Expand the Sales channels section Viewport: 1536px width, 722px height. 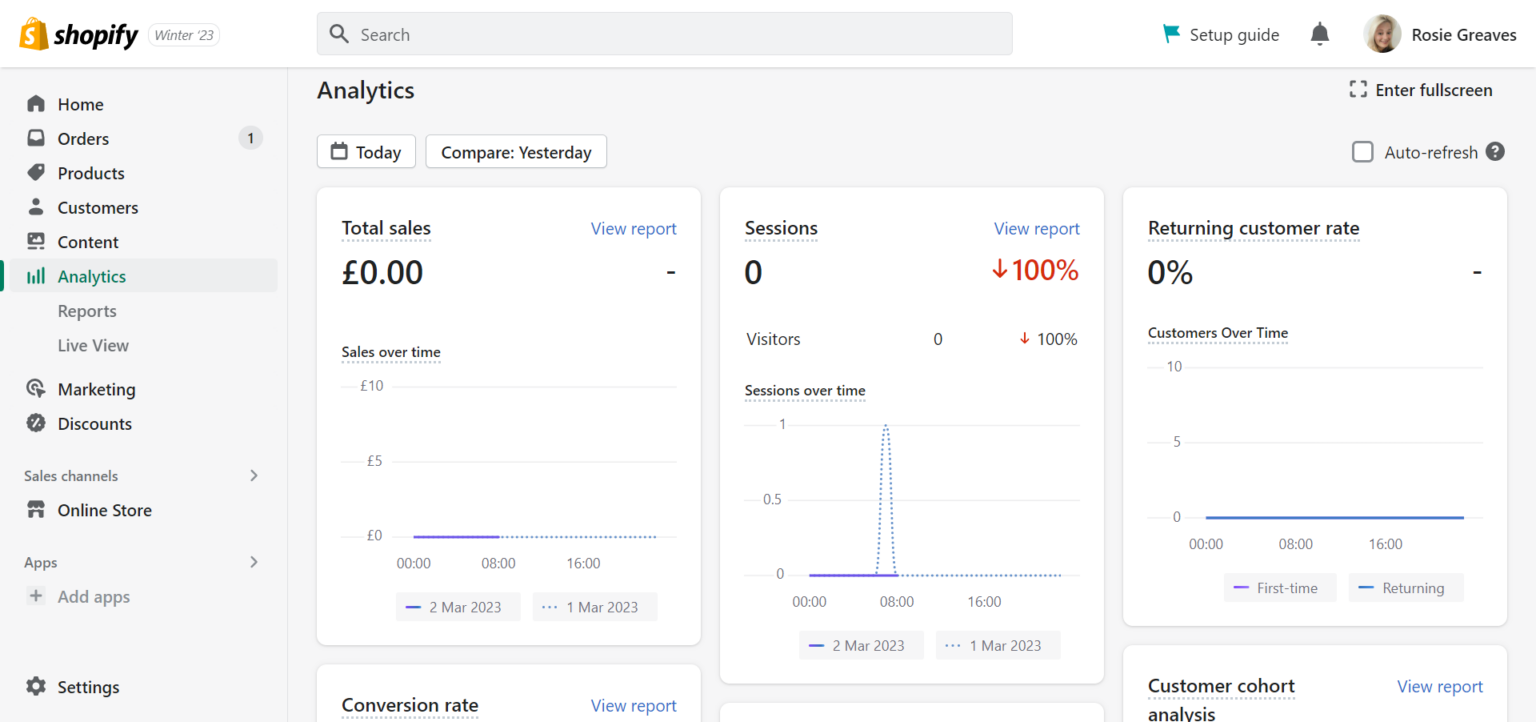tap(254, 475)
